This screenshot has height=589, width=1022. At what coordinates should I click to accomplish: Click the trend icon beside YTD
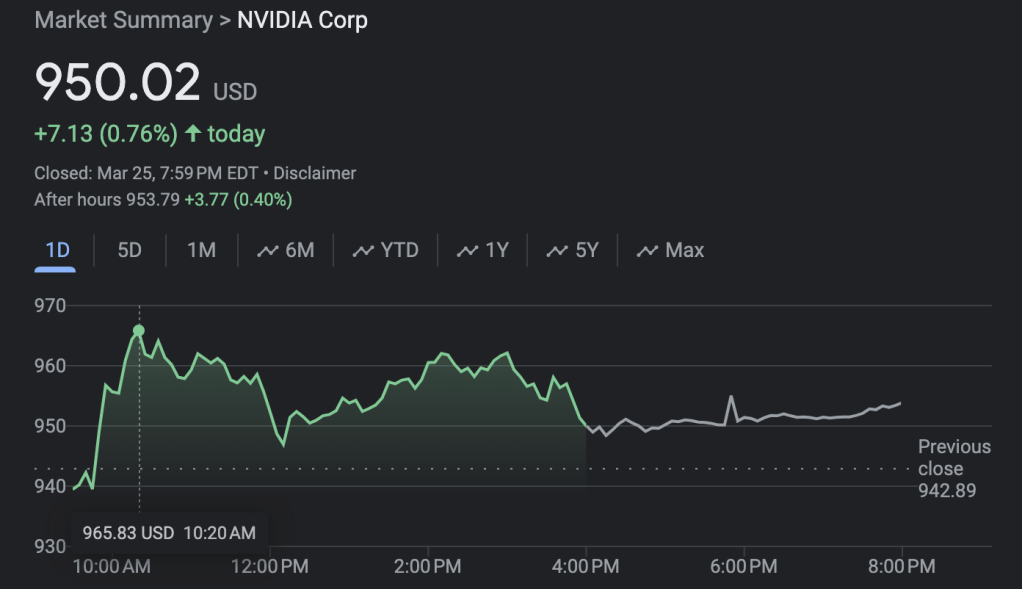coord(363,251)
